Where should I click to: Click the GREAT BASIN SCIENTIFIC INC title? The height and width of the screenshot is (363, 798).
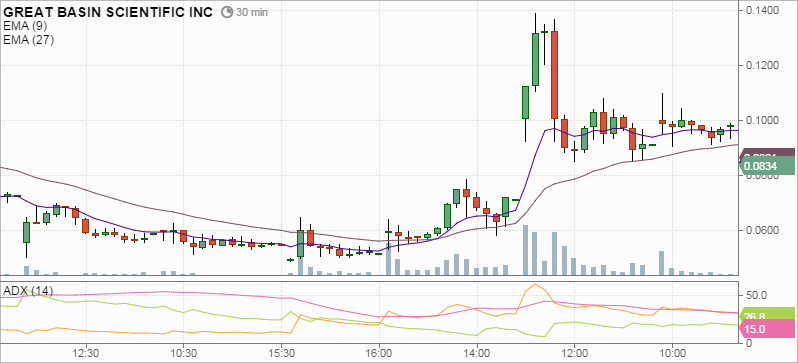108,12
